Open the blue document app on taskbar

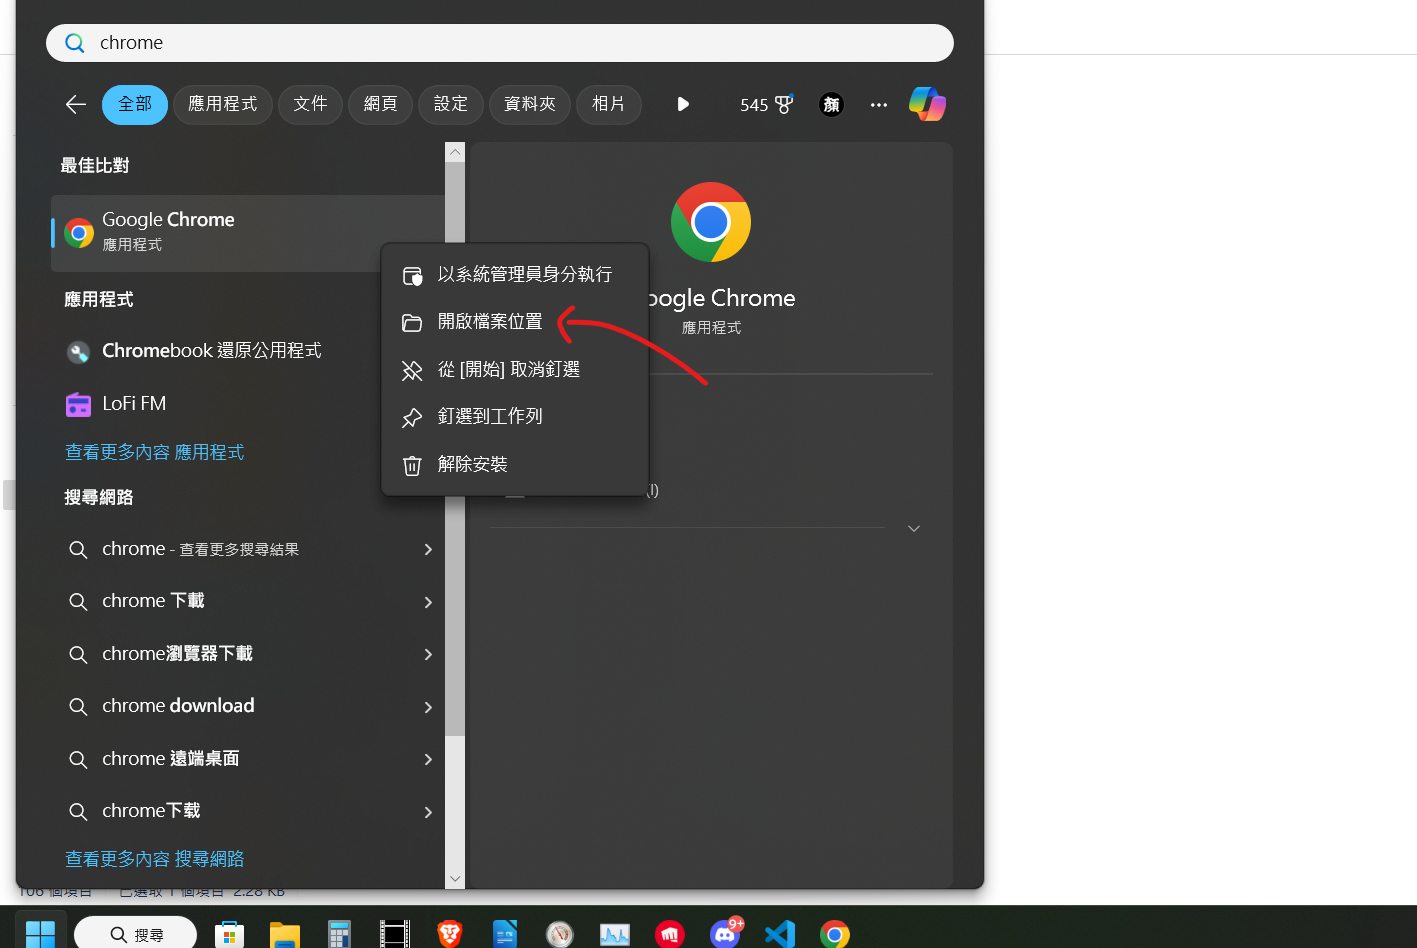(x=505, y=934)
